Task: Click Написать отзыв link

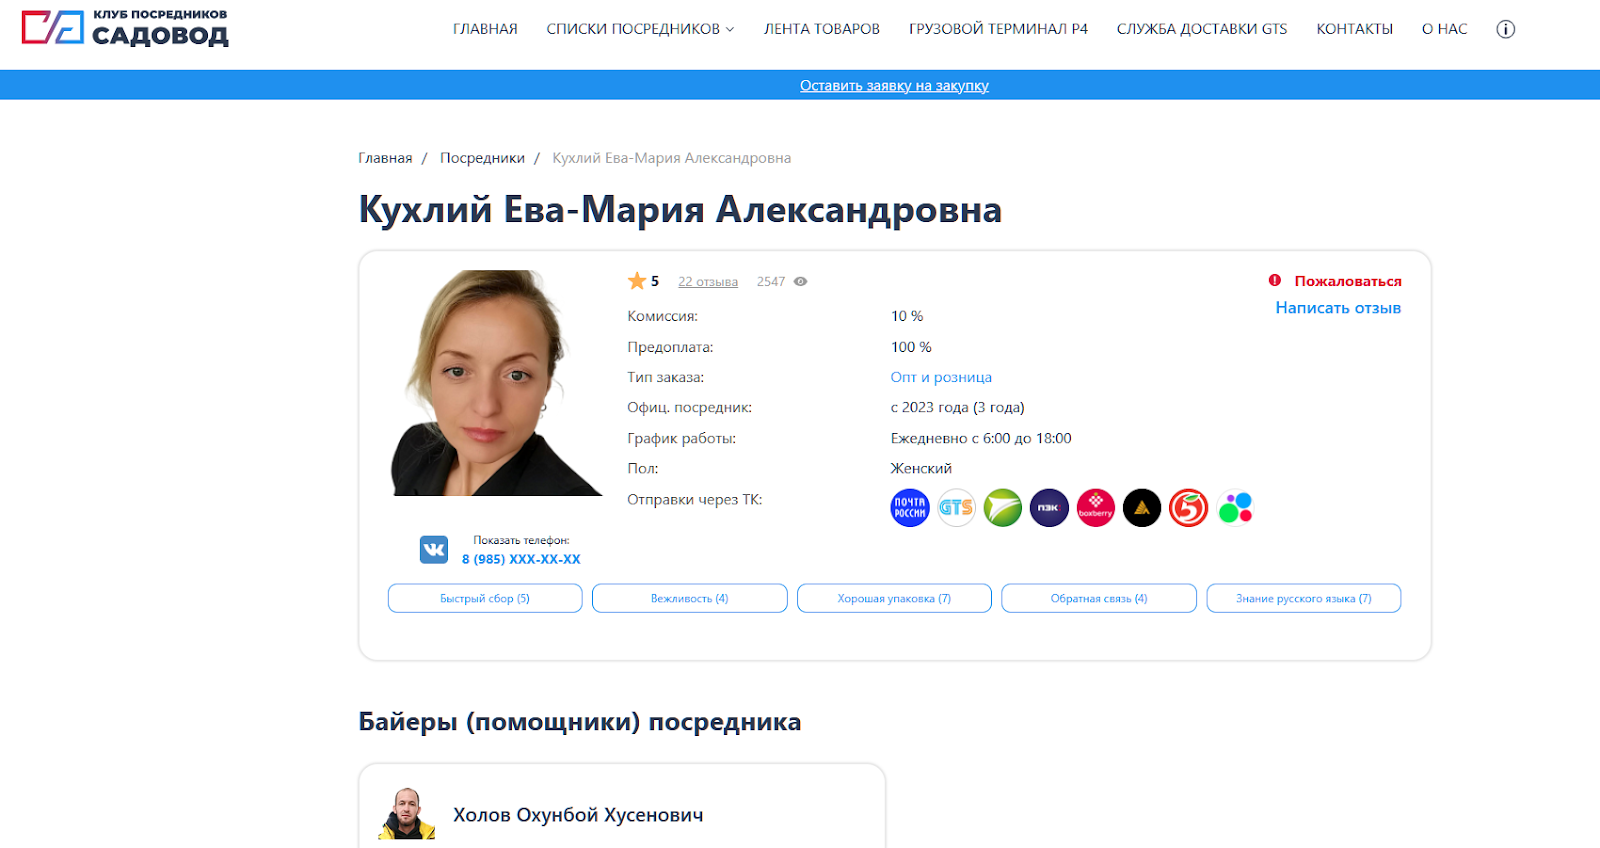Action: (x=1337, y=308)
